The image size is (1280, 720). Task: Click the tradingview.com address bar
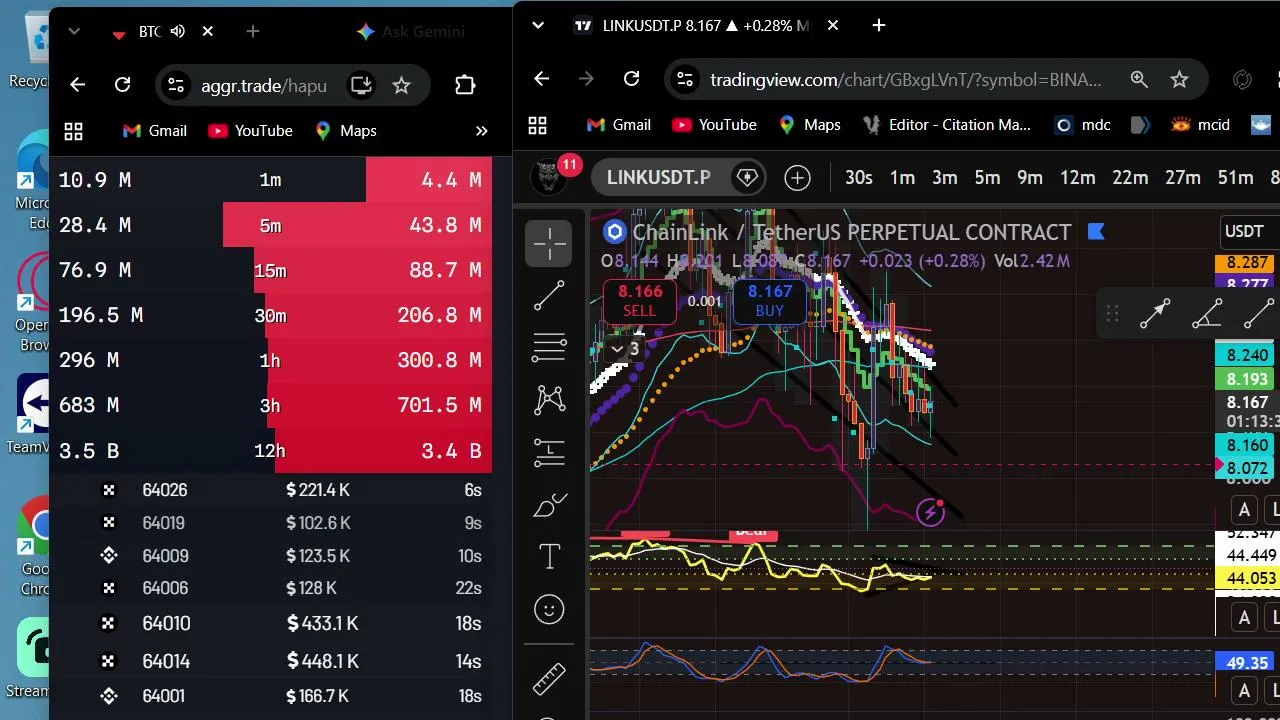906,80
